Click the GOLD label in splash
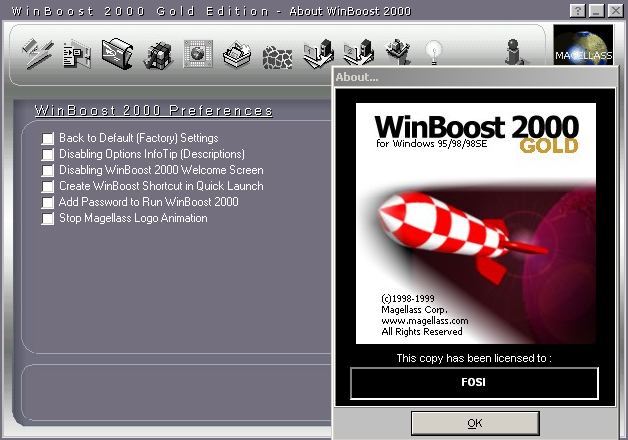The height and width of the screenshot is (440, 628). click(x=549, y=146)
